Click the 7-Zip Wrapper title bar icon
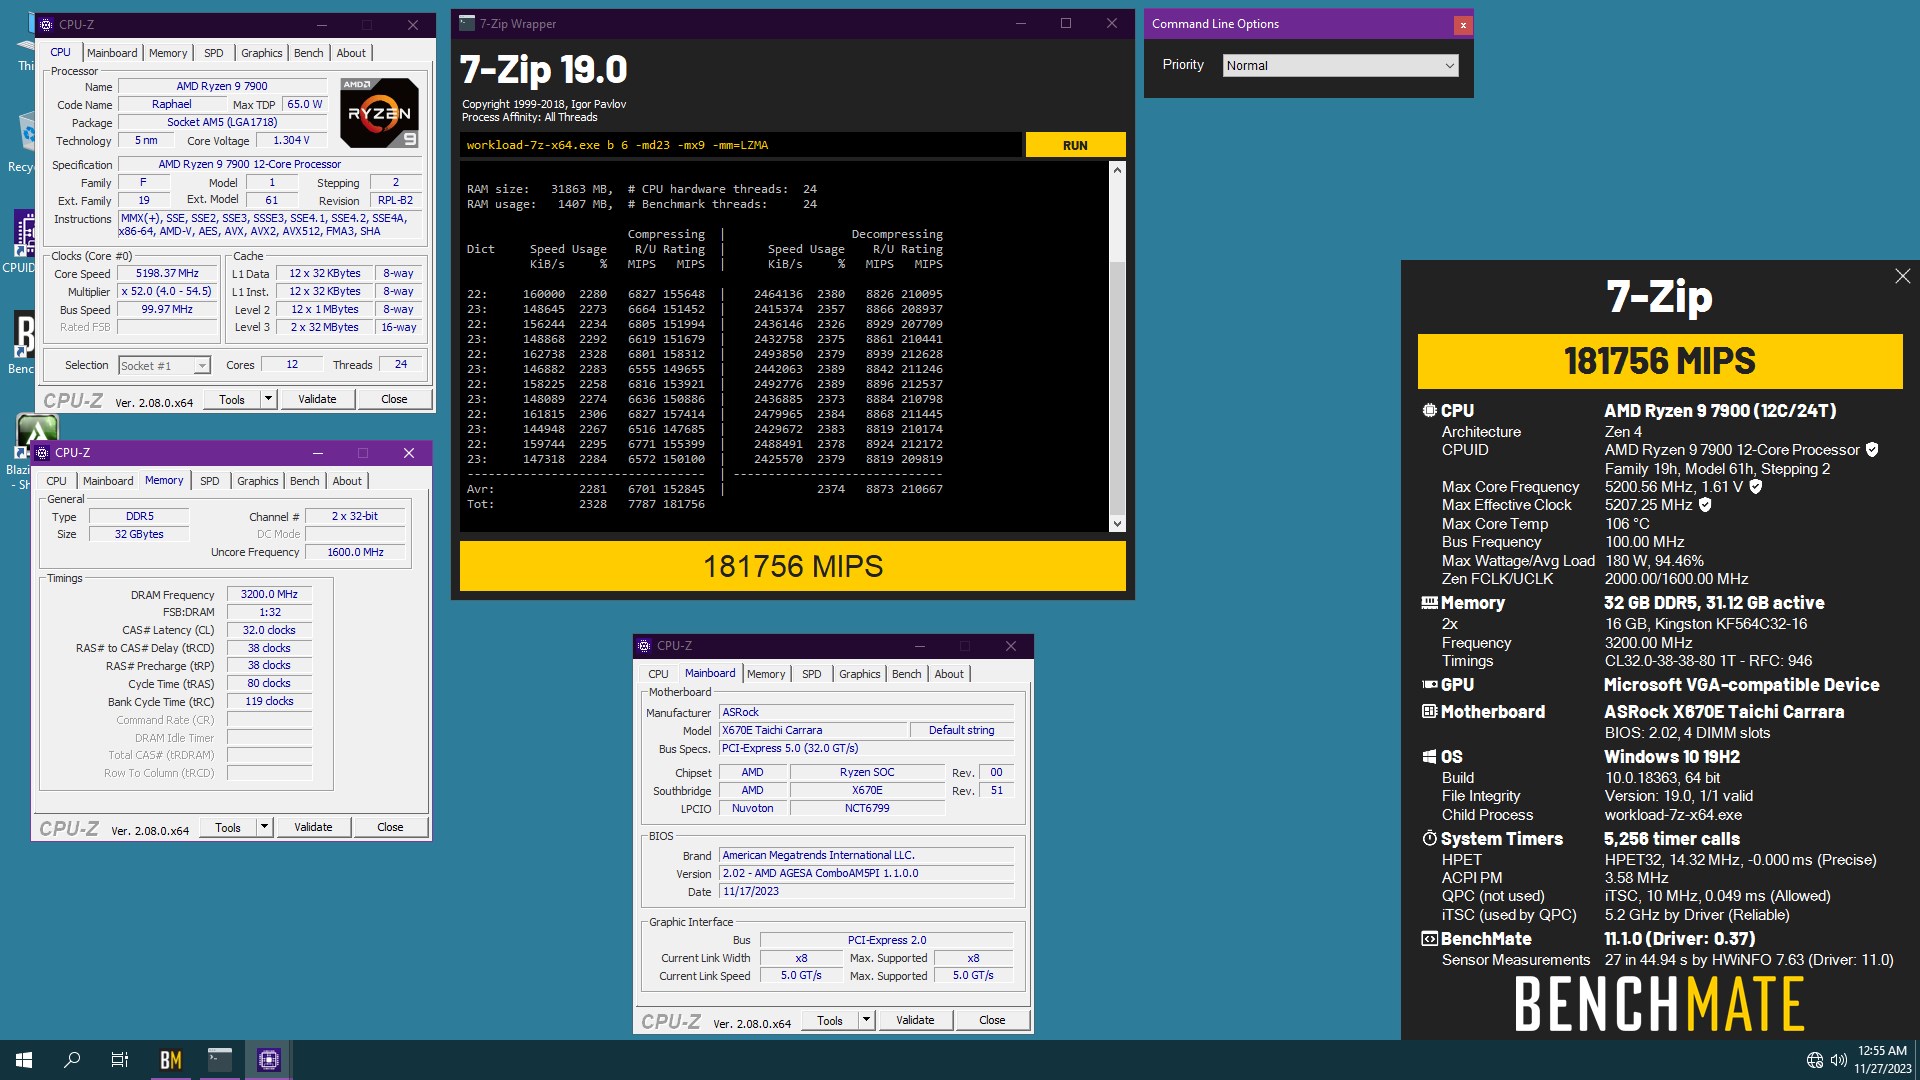Screen dimensions: 1920x1080 tap(467, 24)
